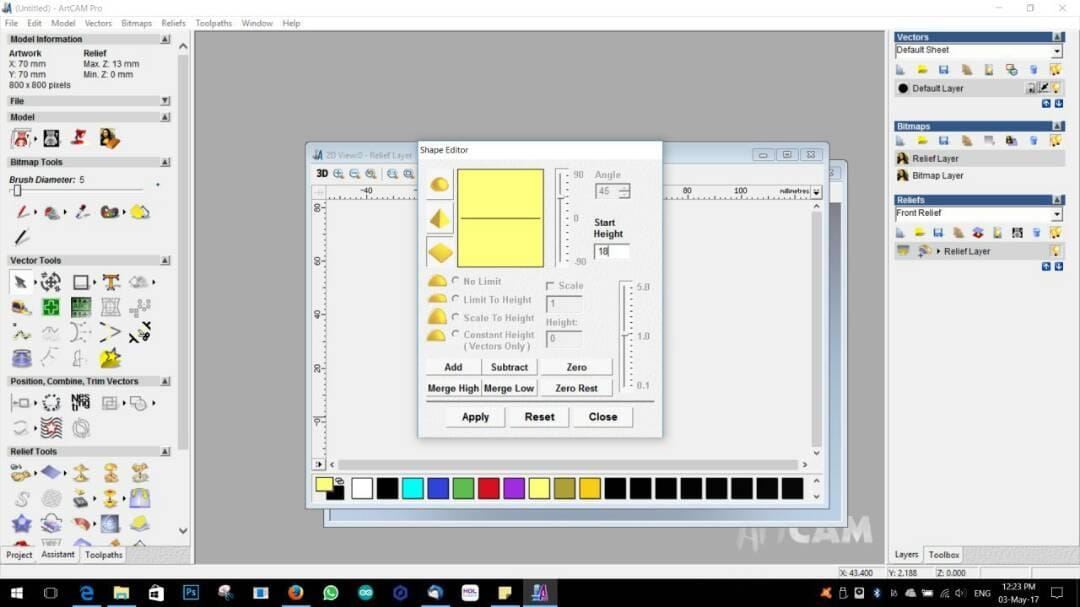This screenshot has width=1080, height=607.
Task: Click the Add button
Action: 453,367
